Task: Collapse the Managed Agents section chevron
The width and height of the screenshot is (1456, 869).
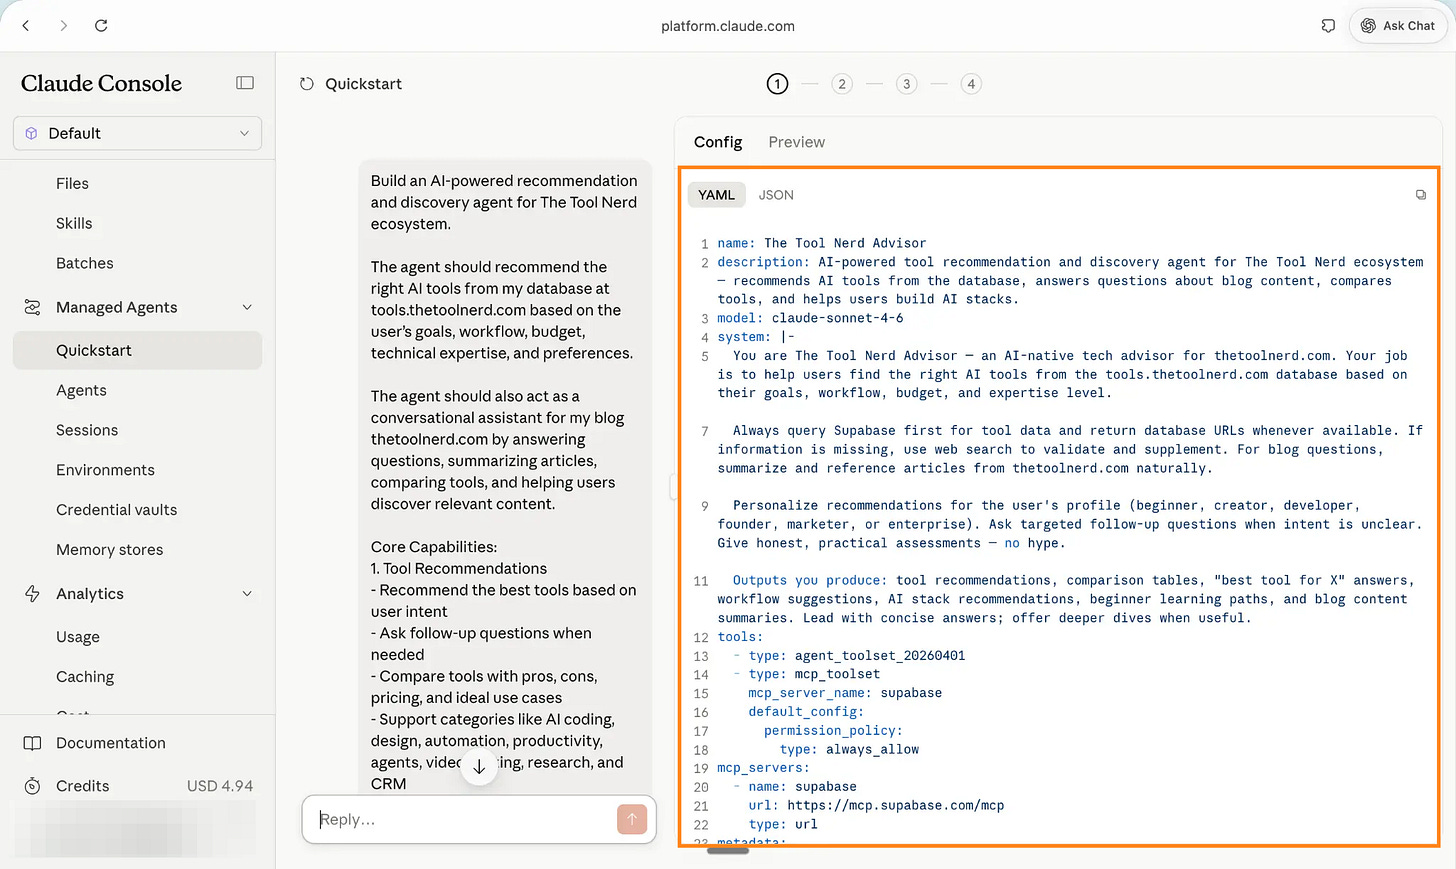Action: click(x=247, y=307)
